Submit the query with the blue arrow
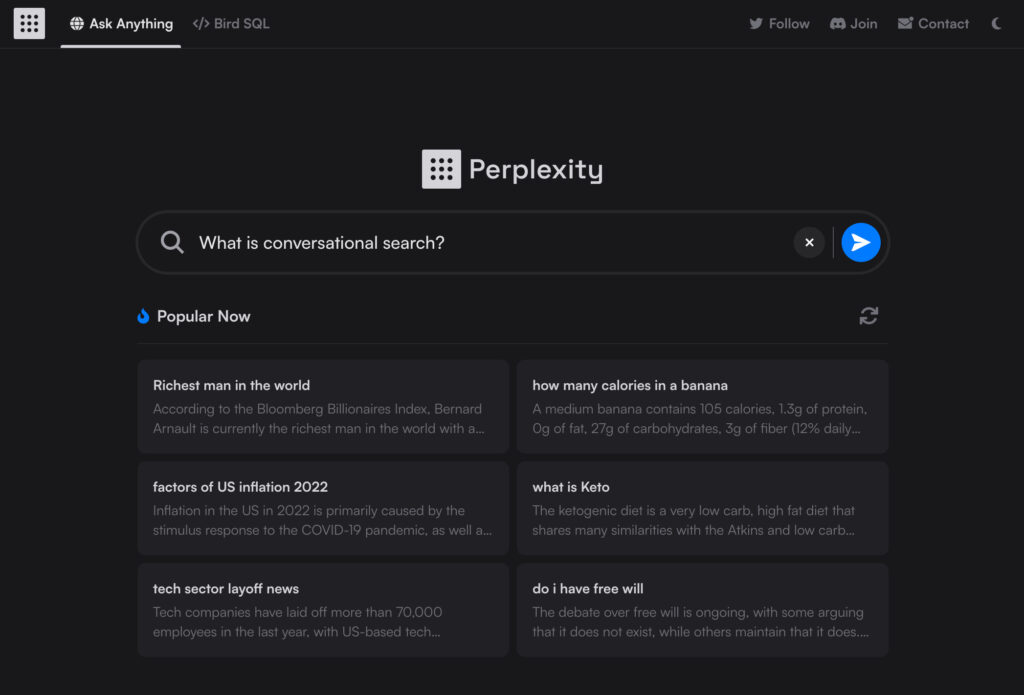 (860, 242)
